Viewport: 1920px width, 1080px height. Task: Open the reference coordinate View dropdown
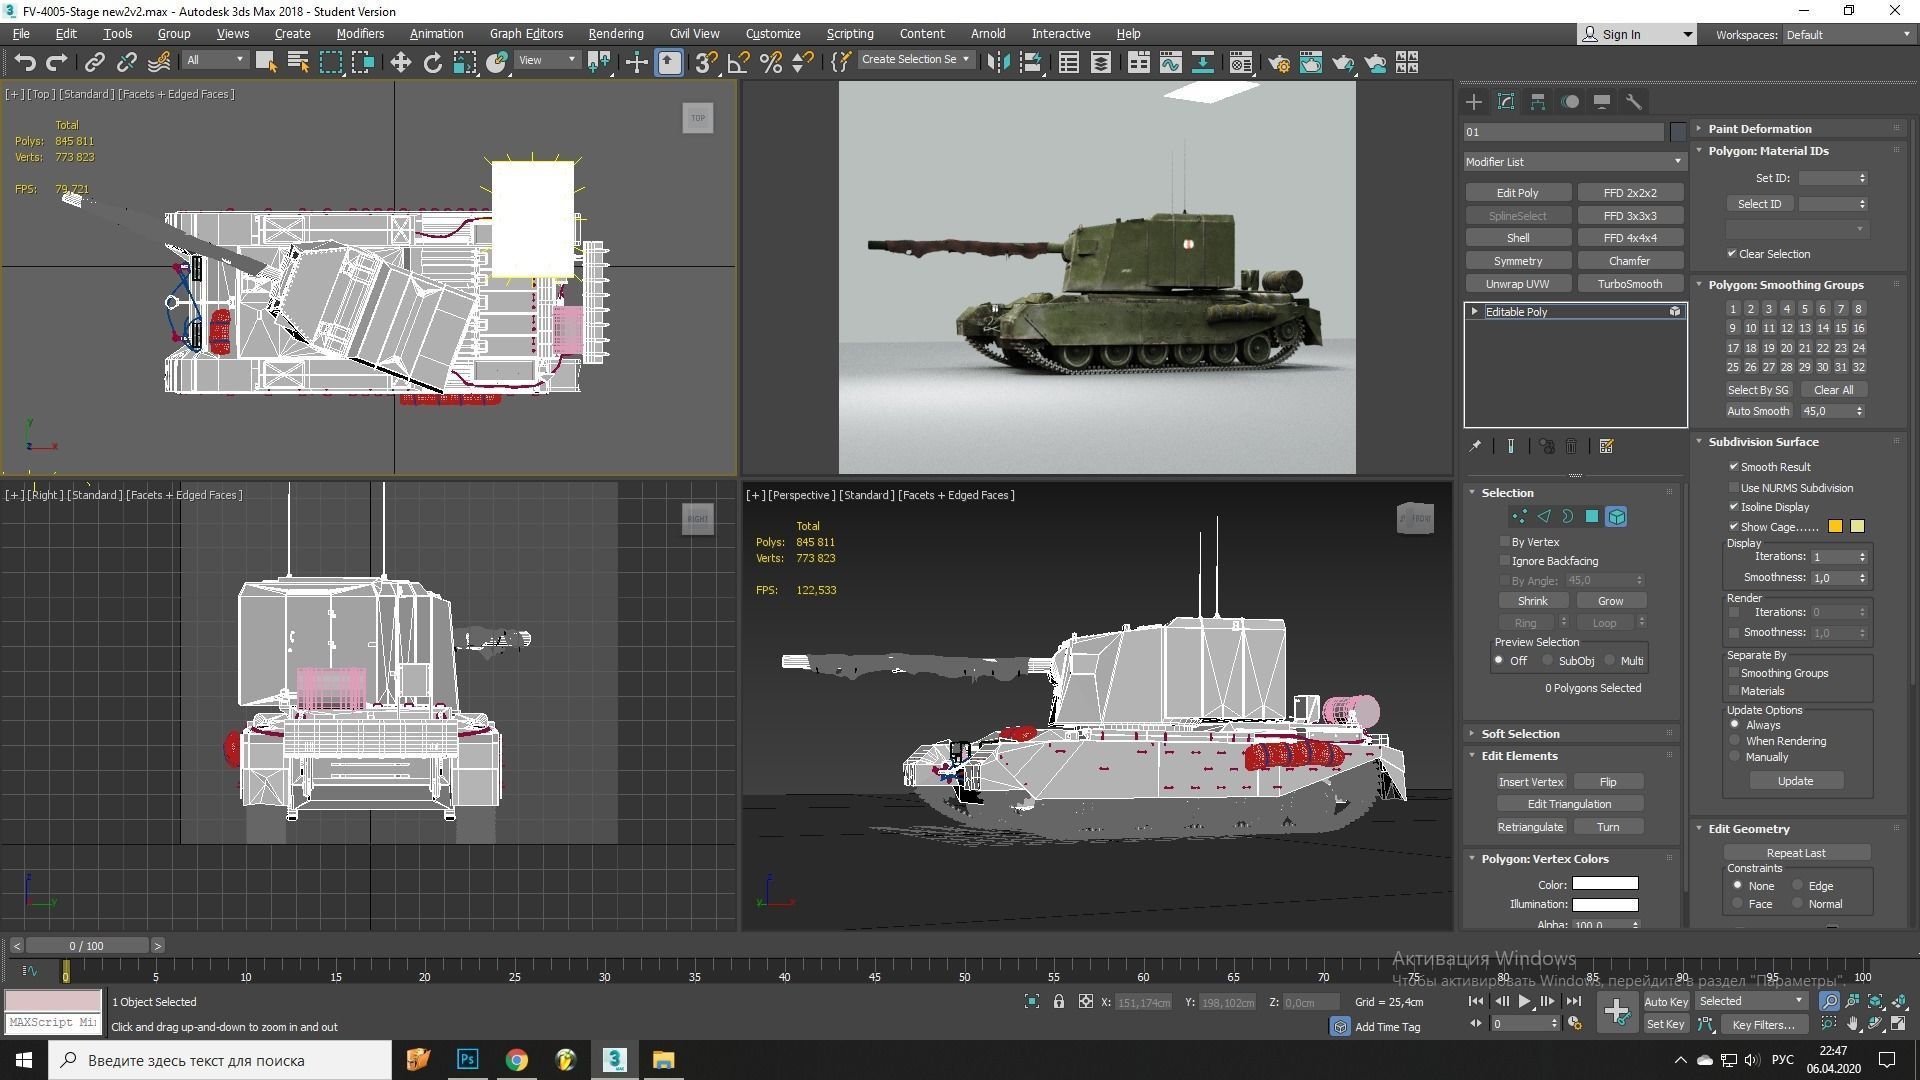pyautogui.click(x=547, y=60)
